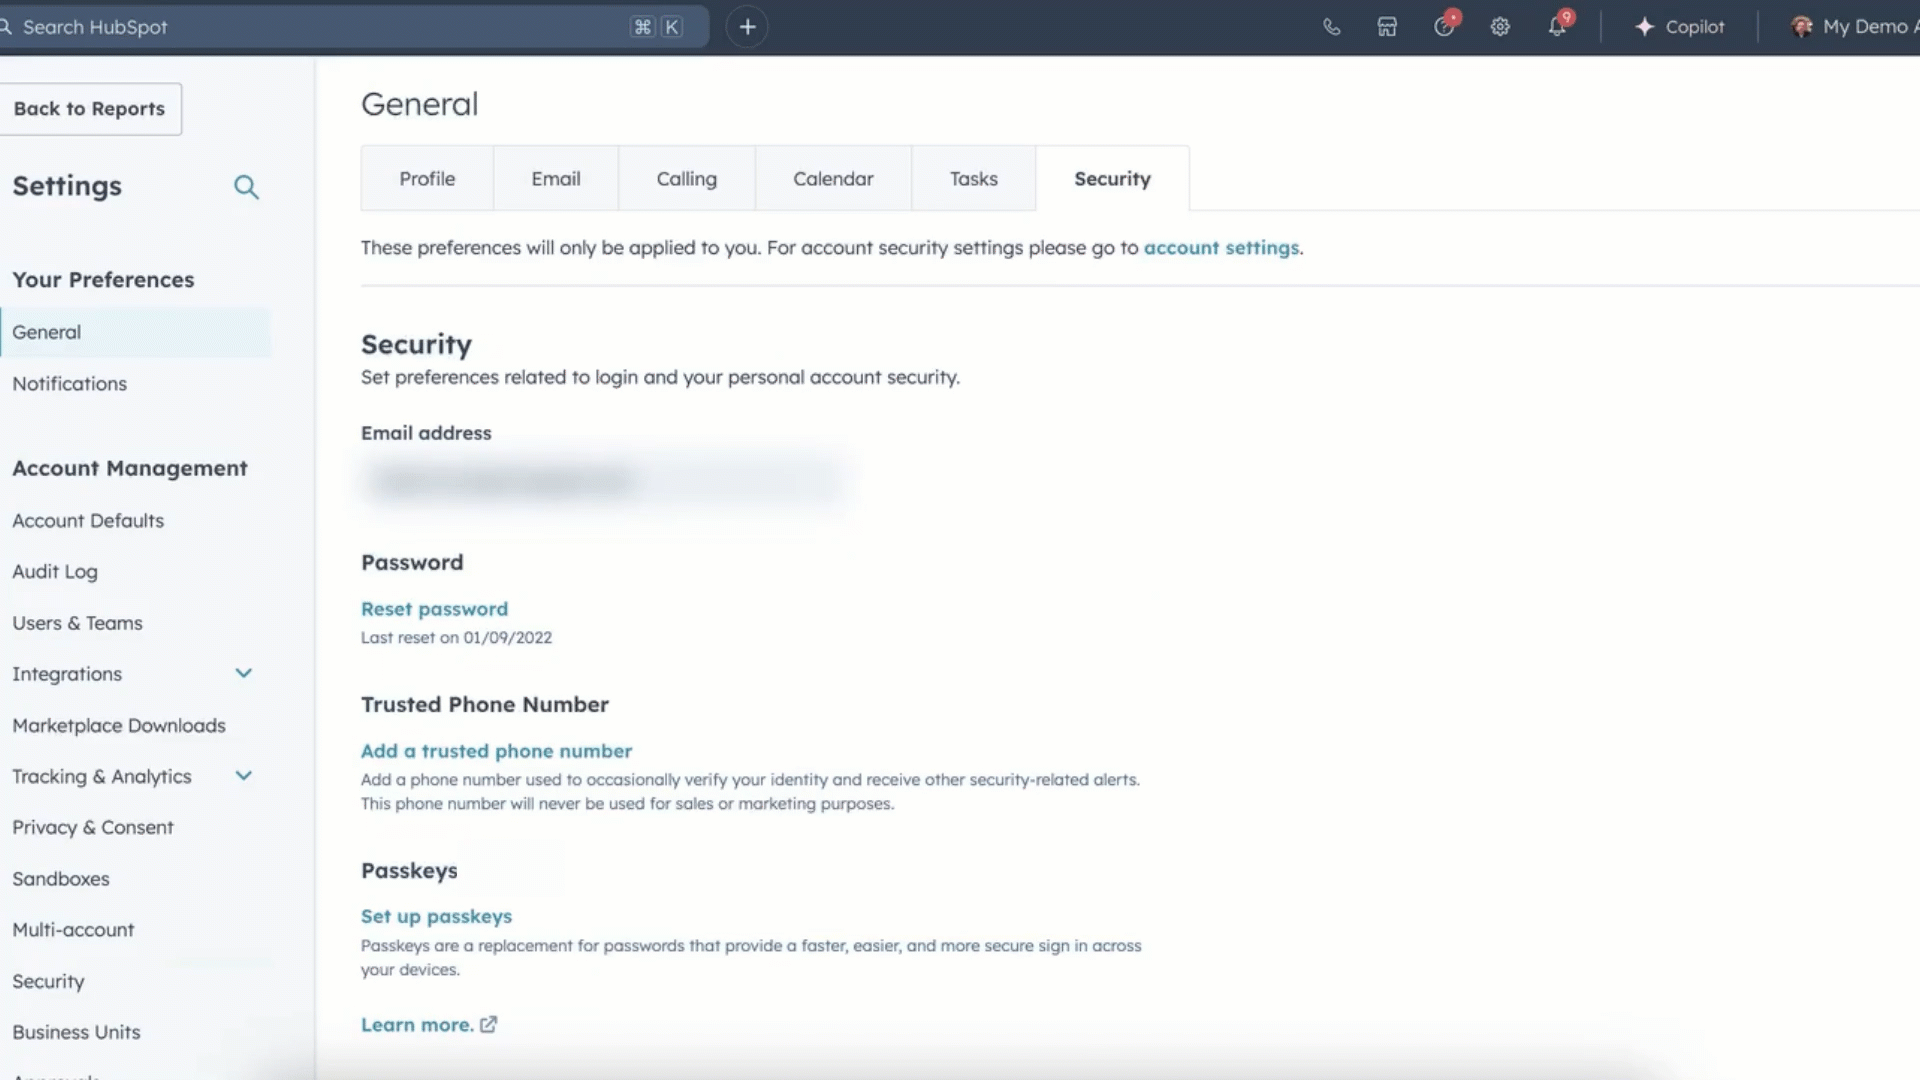This screenshot has height=1080, width=1920.
Task: Open the account settings link
Action: click(x=1221, y=248)
